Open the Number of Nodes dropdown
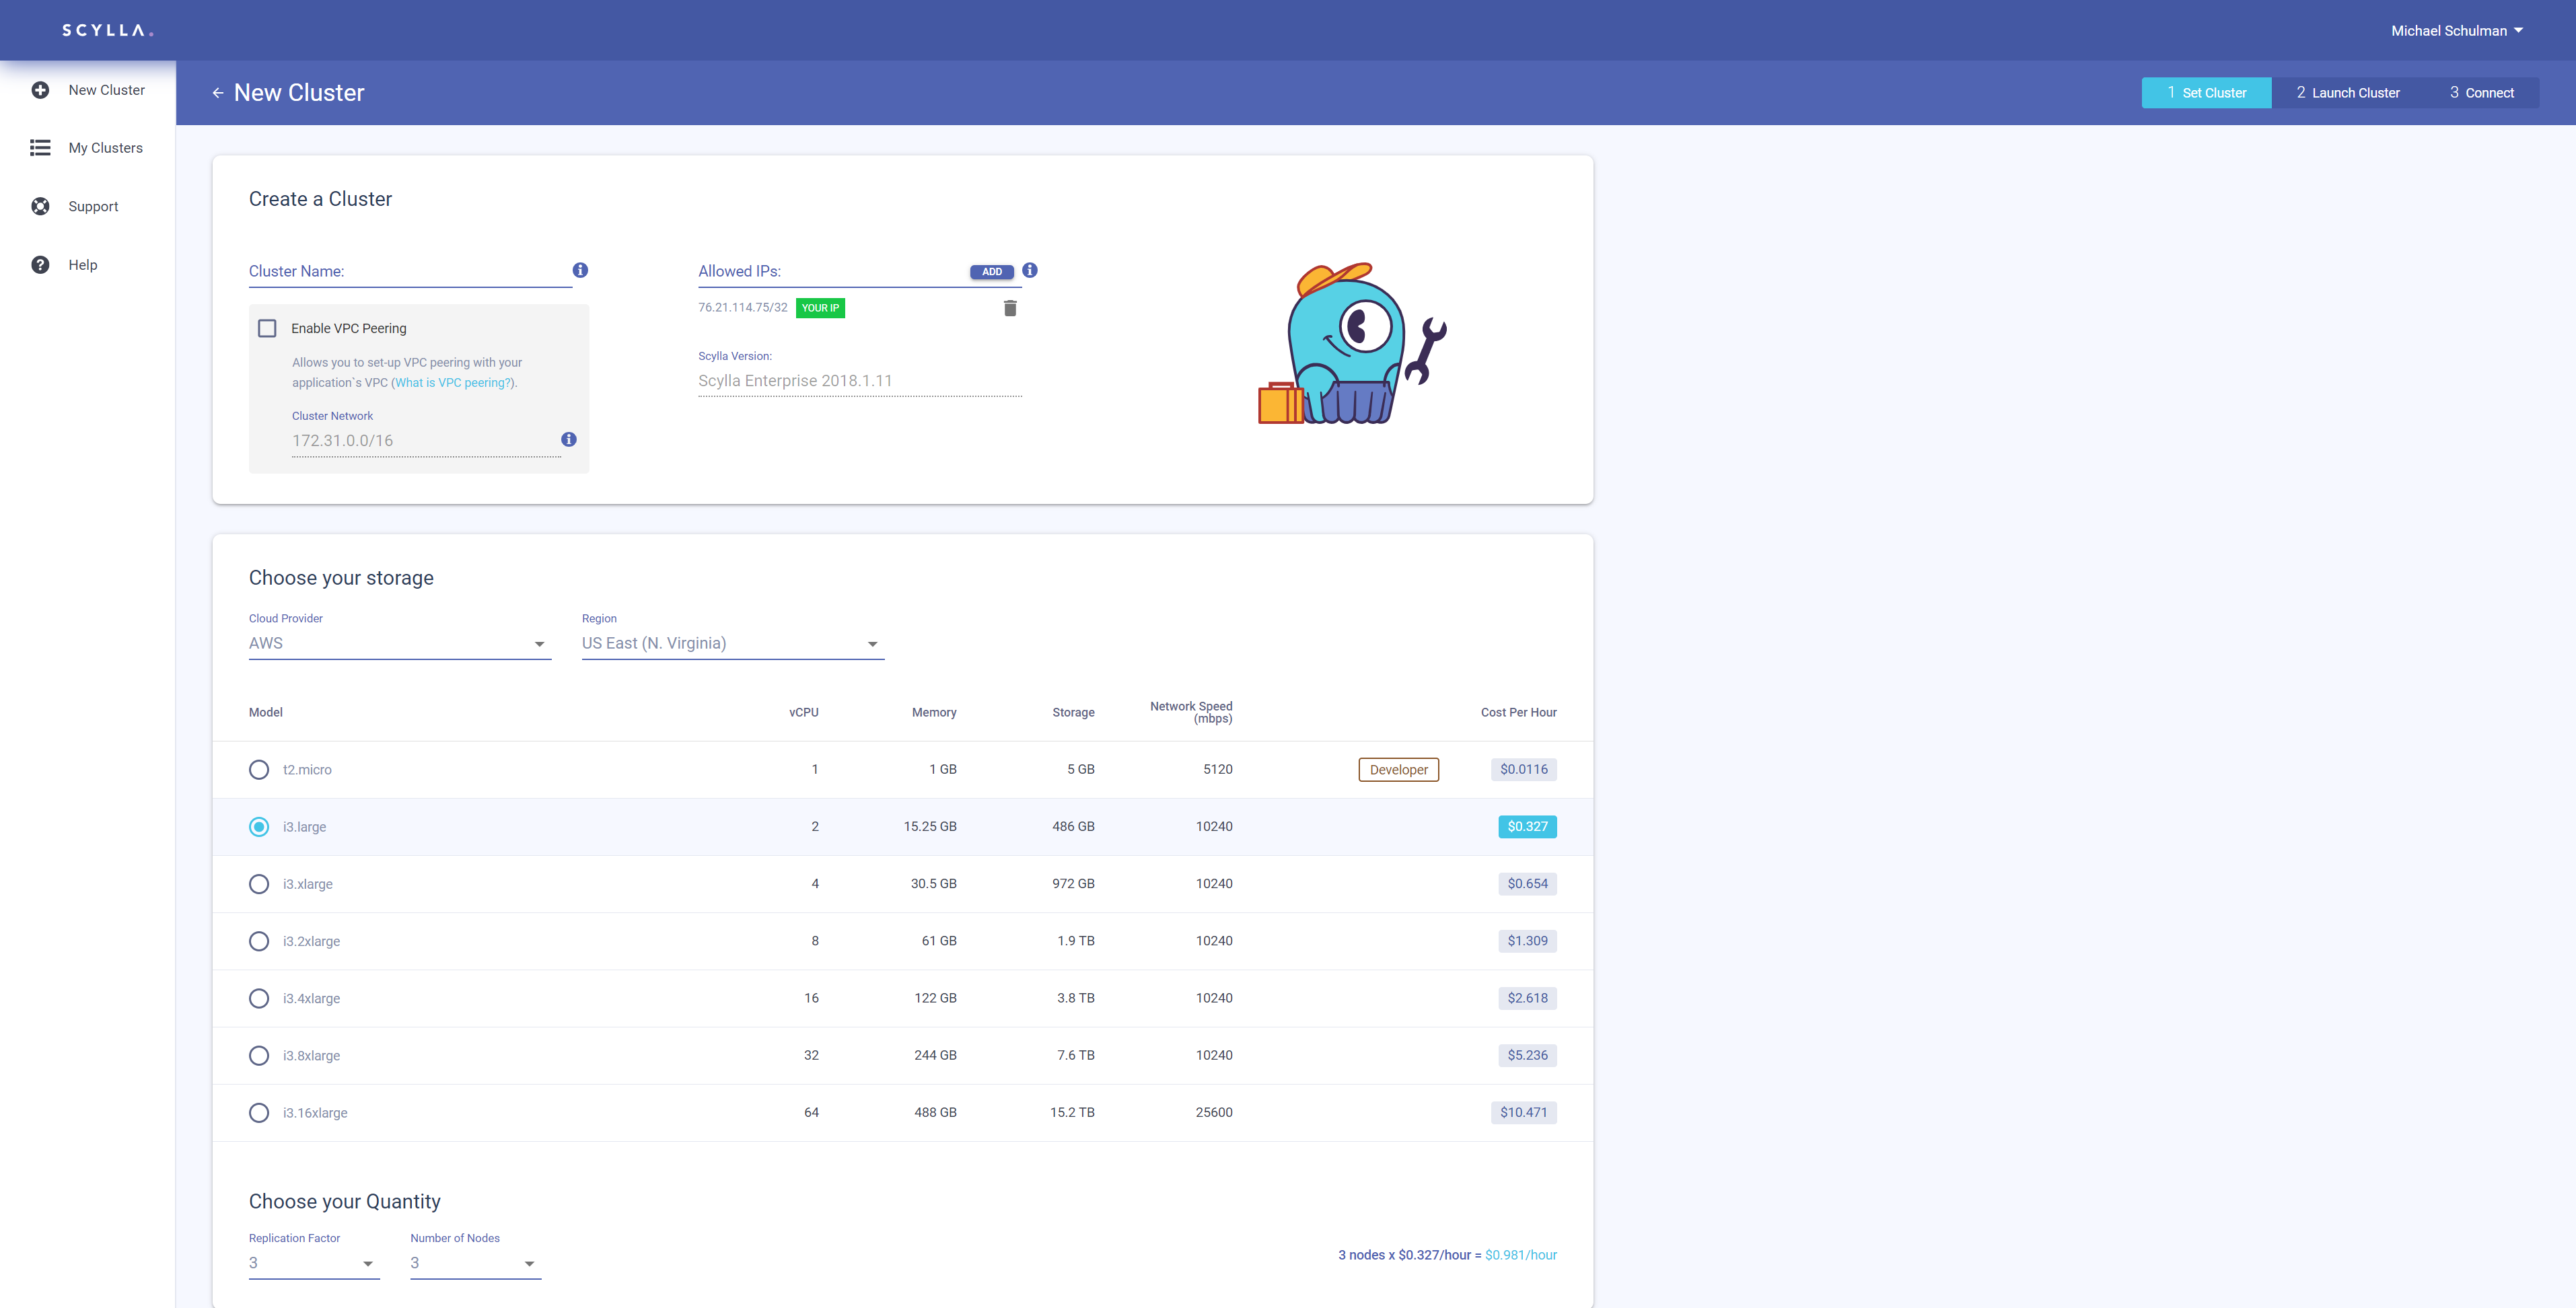This screenshot has height=1308, width=2576. tap(475, 1263)
